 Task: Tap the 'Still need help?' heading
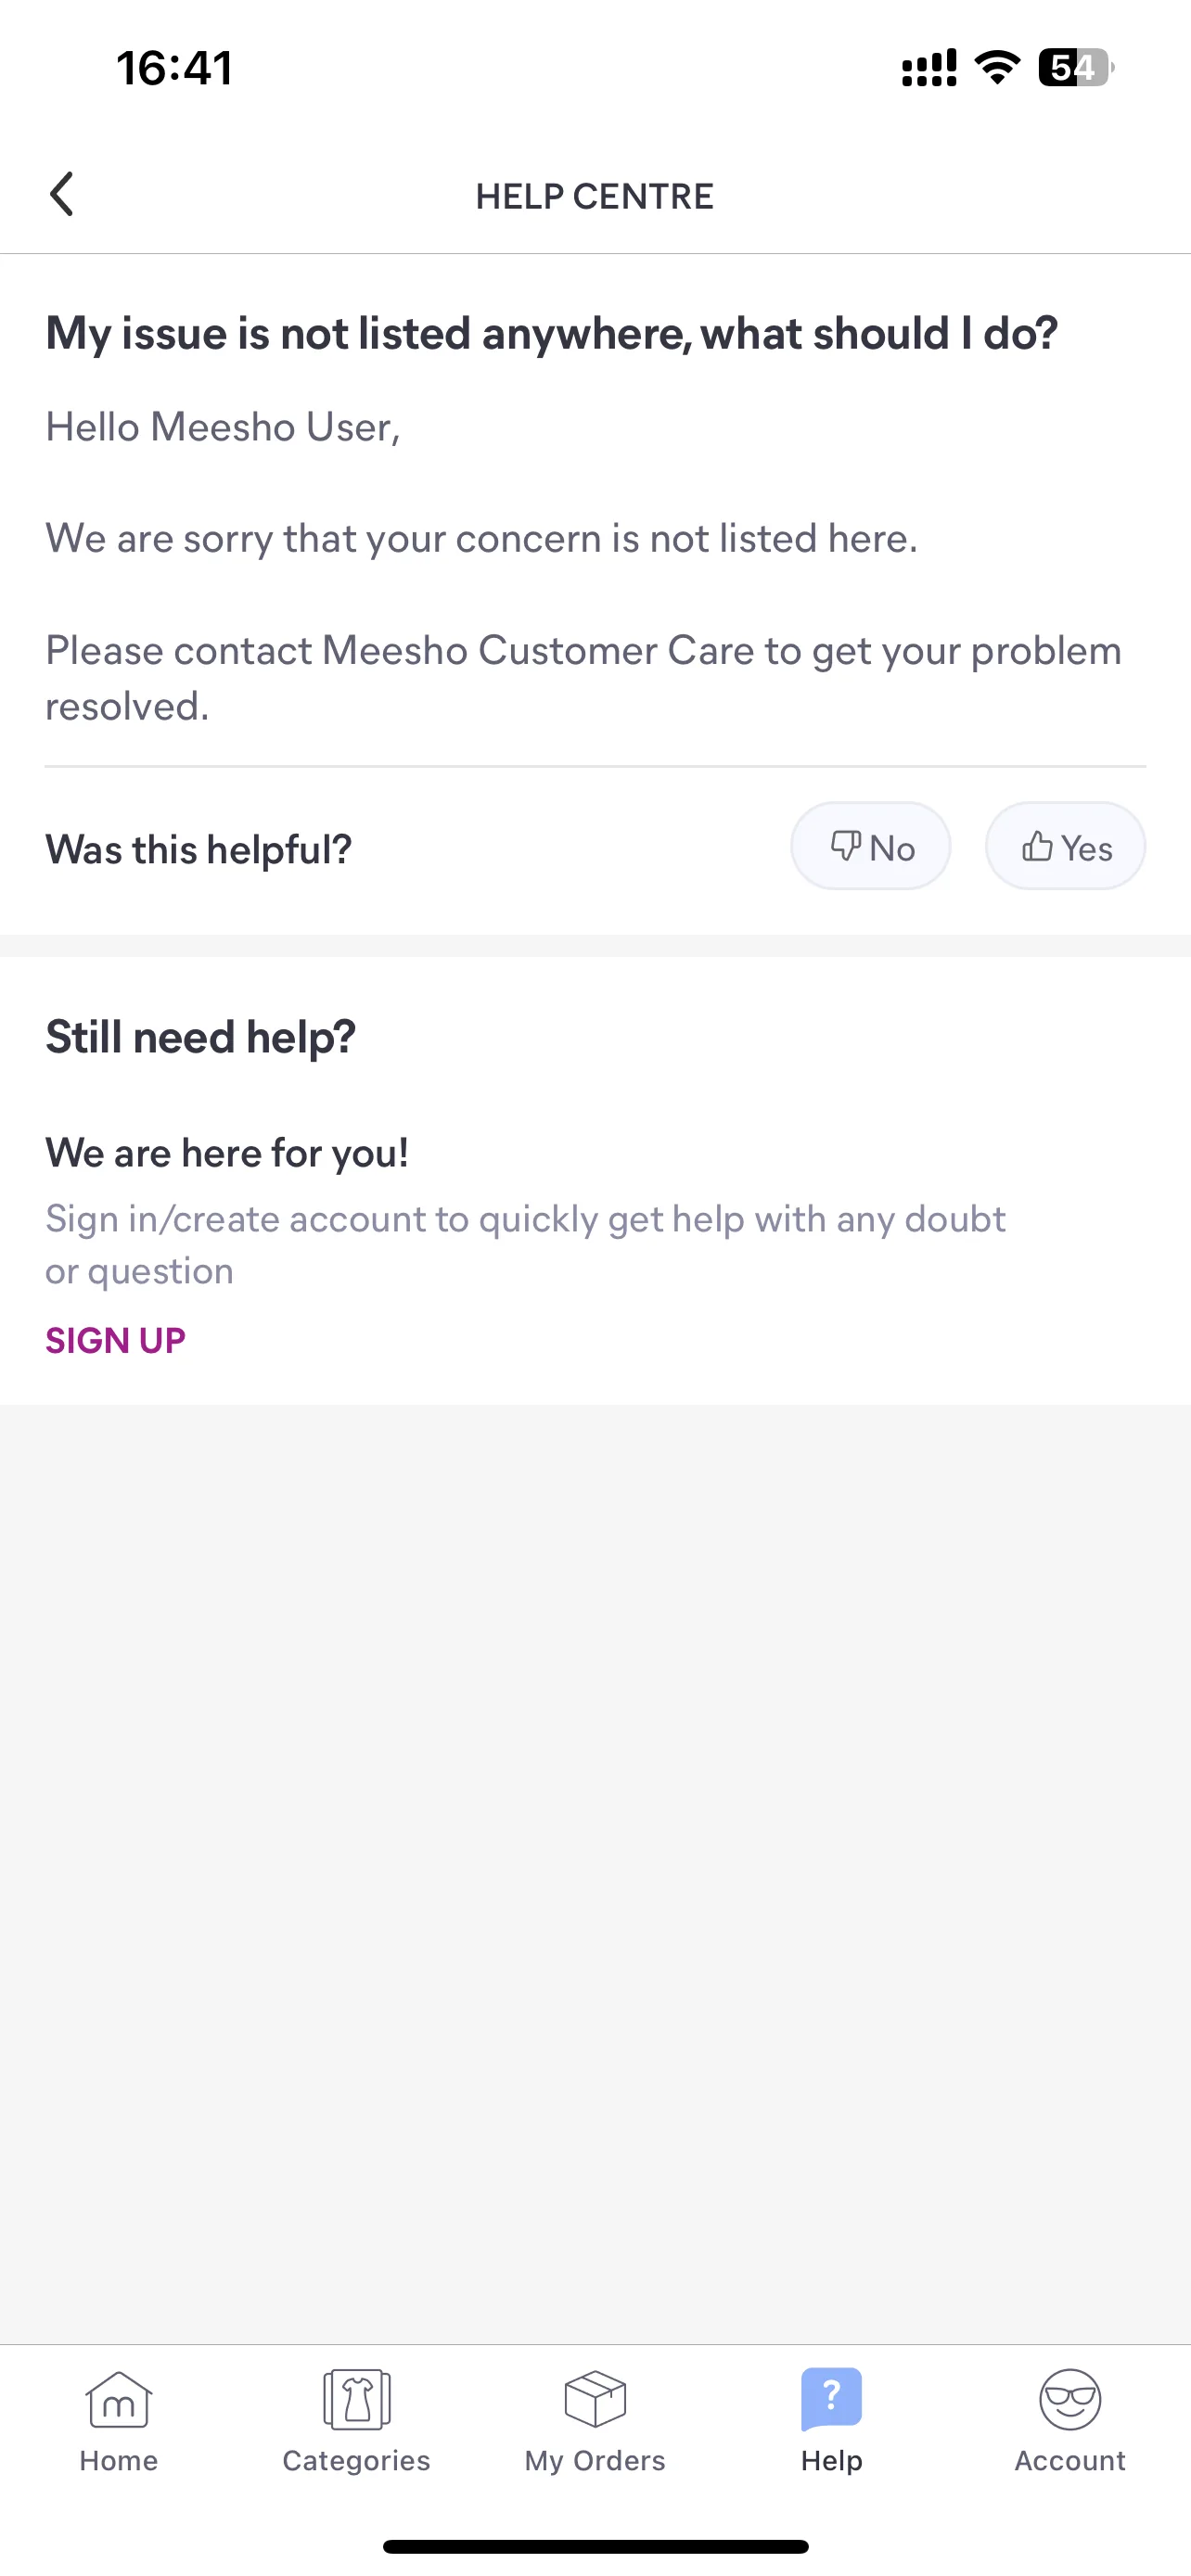(200, 1036)
